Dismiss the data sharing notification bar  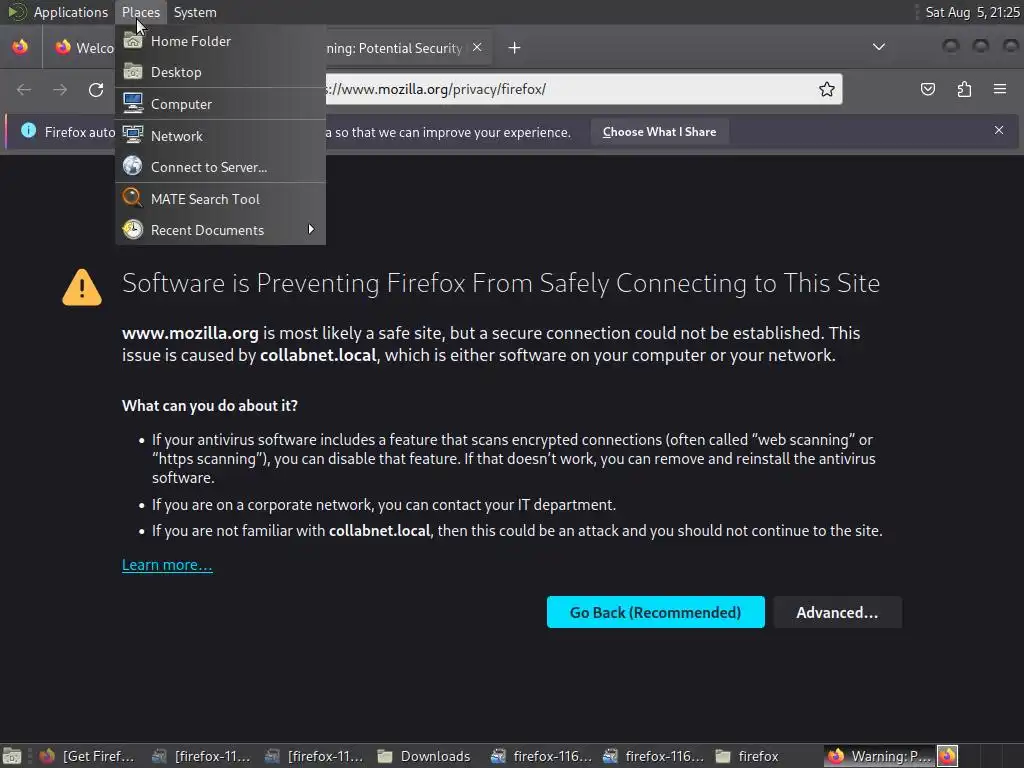[x=999, y=130]
